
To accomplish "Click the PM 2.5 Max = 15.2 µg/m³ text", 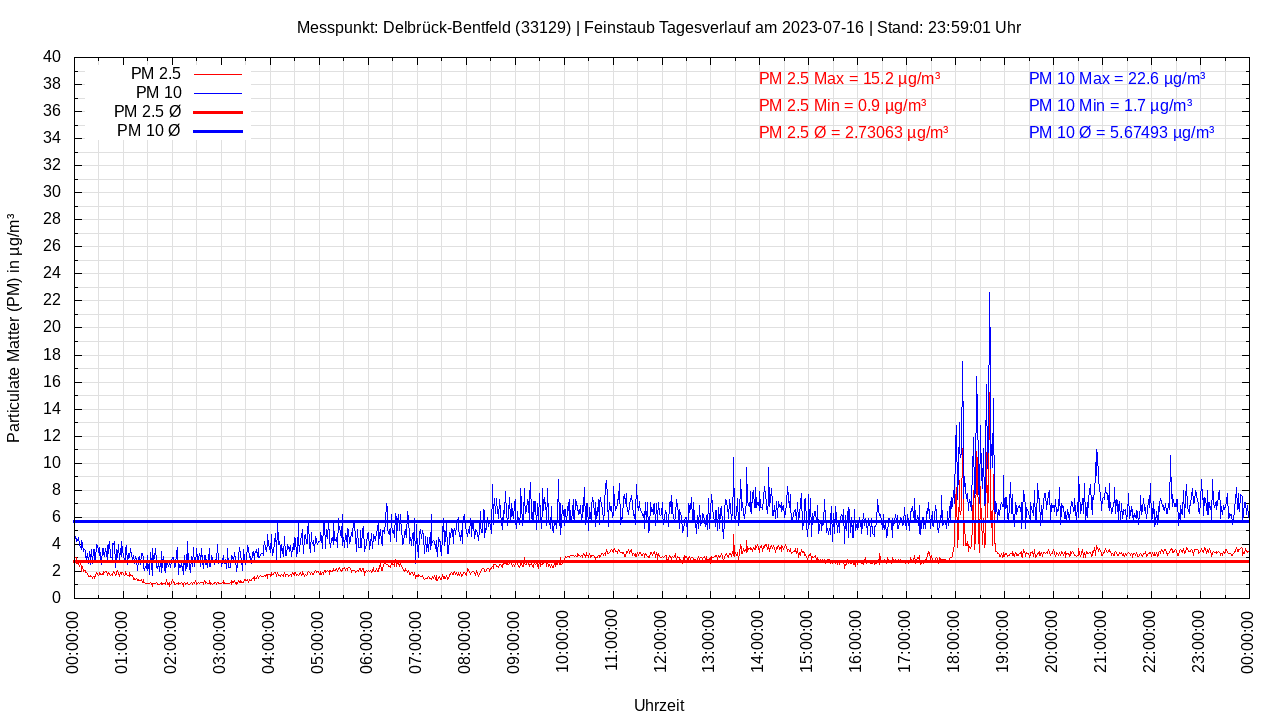I will click(849, 78).
